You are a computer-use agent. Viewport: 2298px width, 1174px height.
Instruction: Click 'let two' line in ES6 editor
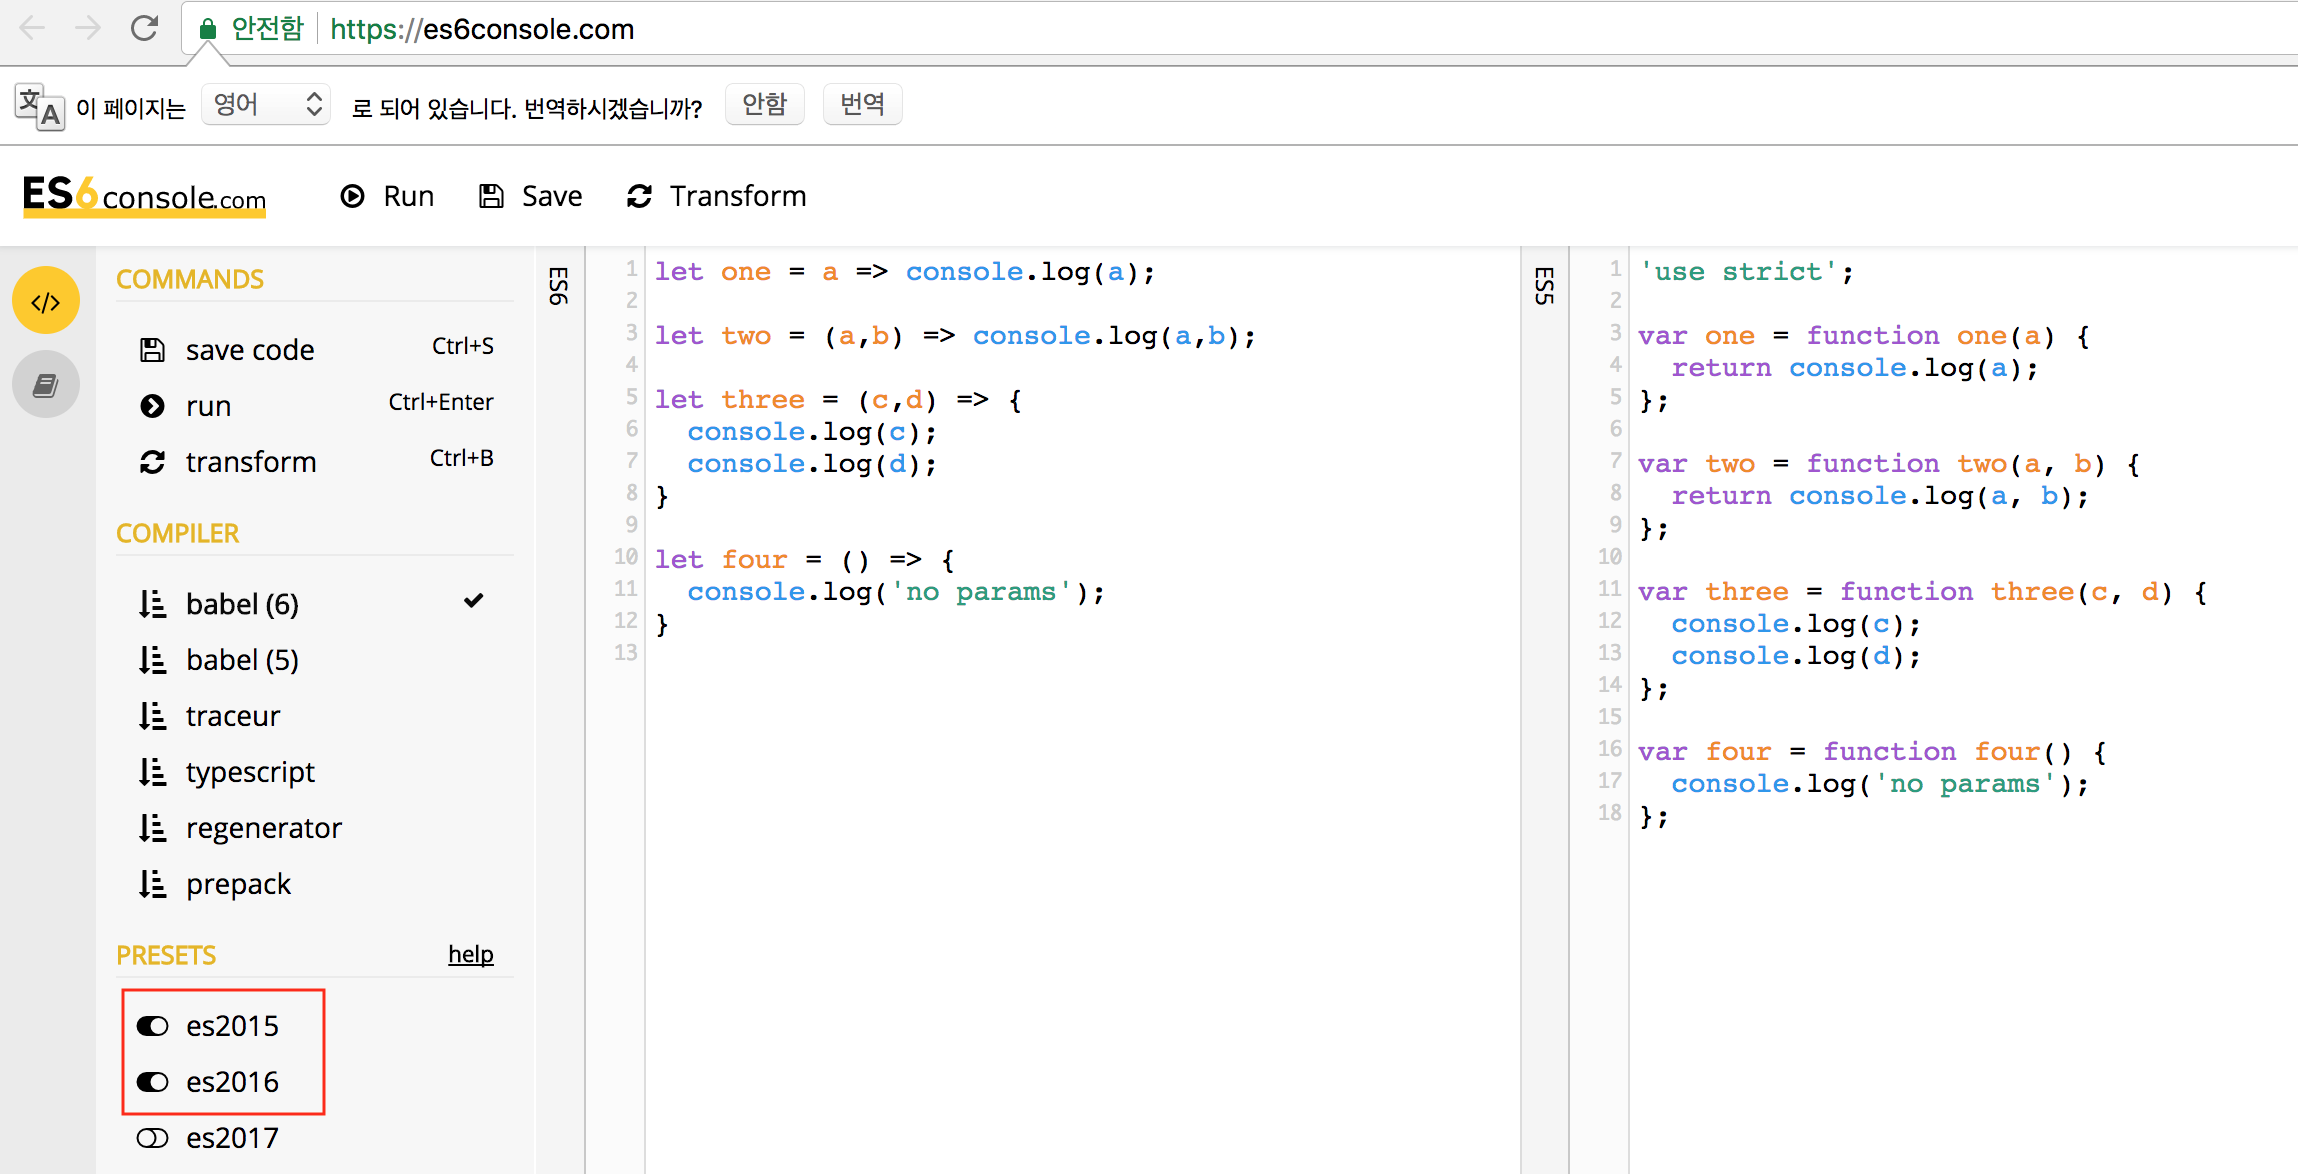click(955, 336)
